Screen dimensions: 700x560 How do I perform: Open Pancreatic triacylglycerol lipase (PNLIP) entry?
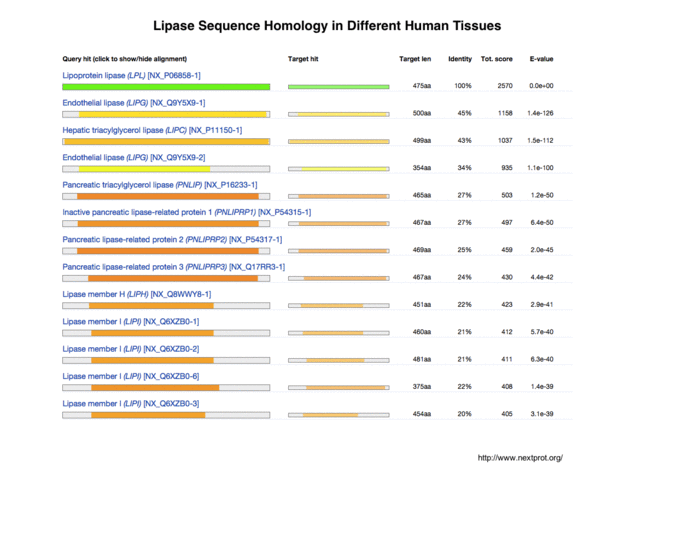point(160,185)
